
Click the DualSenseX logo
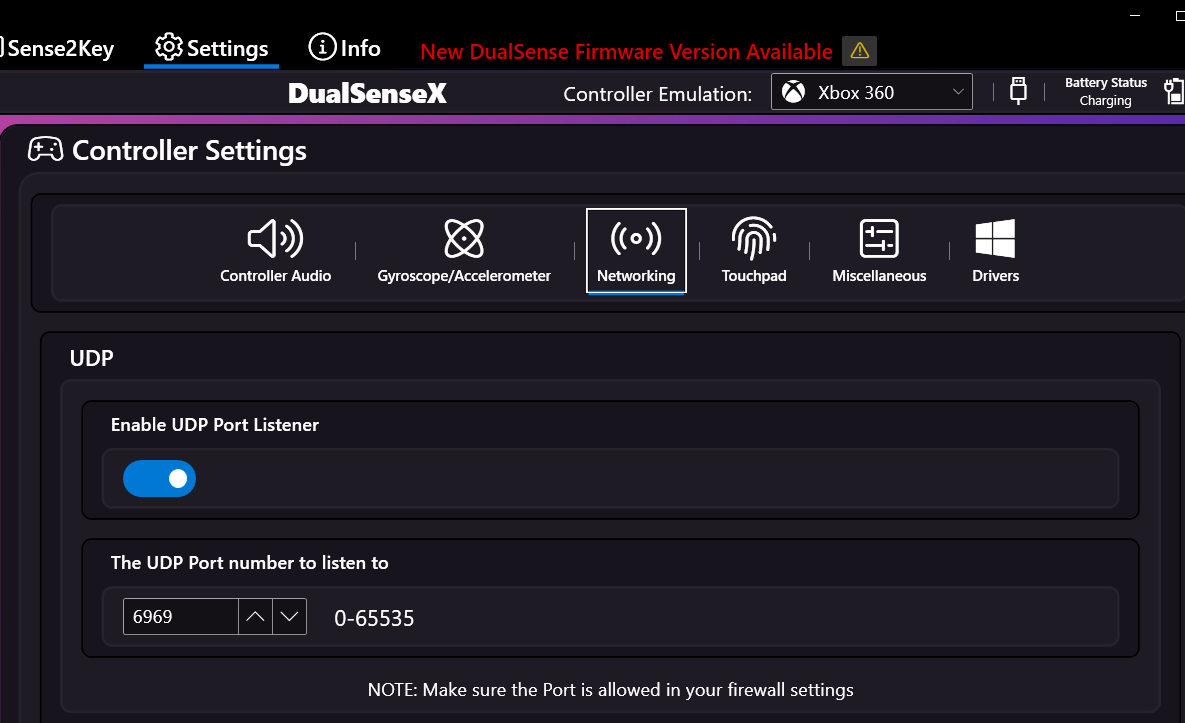coord(367,93)
